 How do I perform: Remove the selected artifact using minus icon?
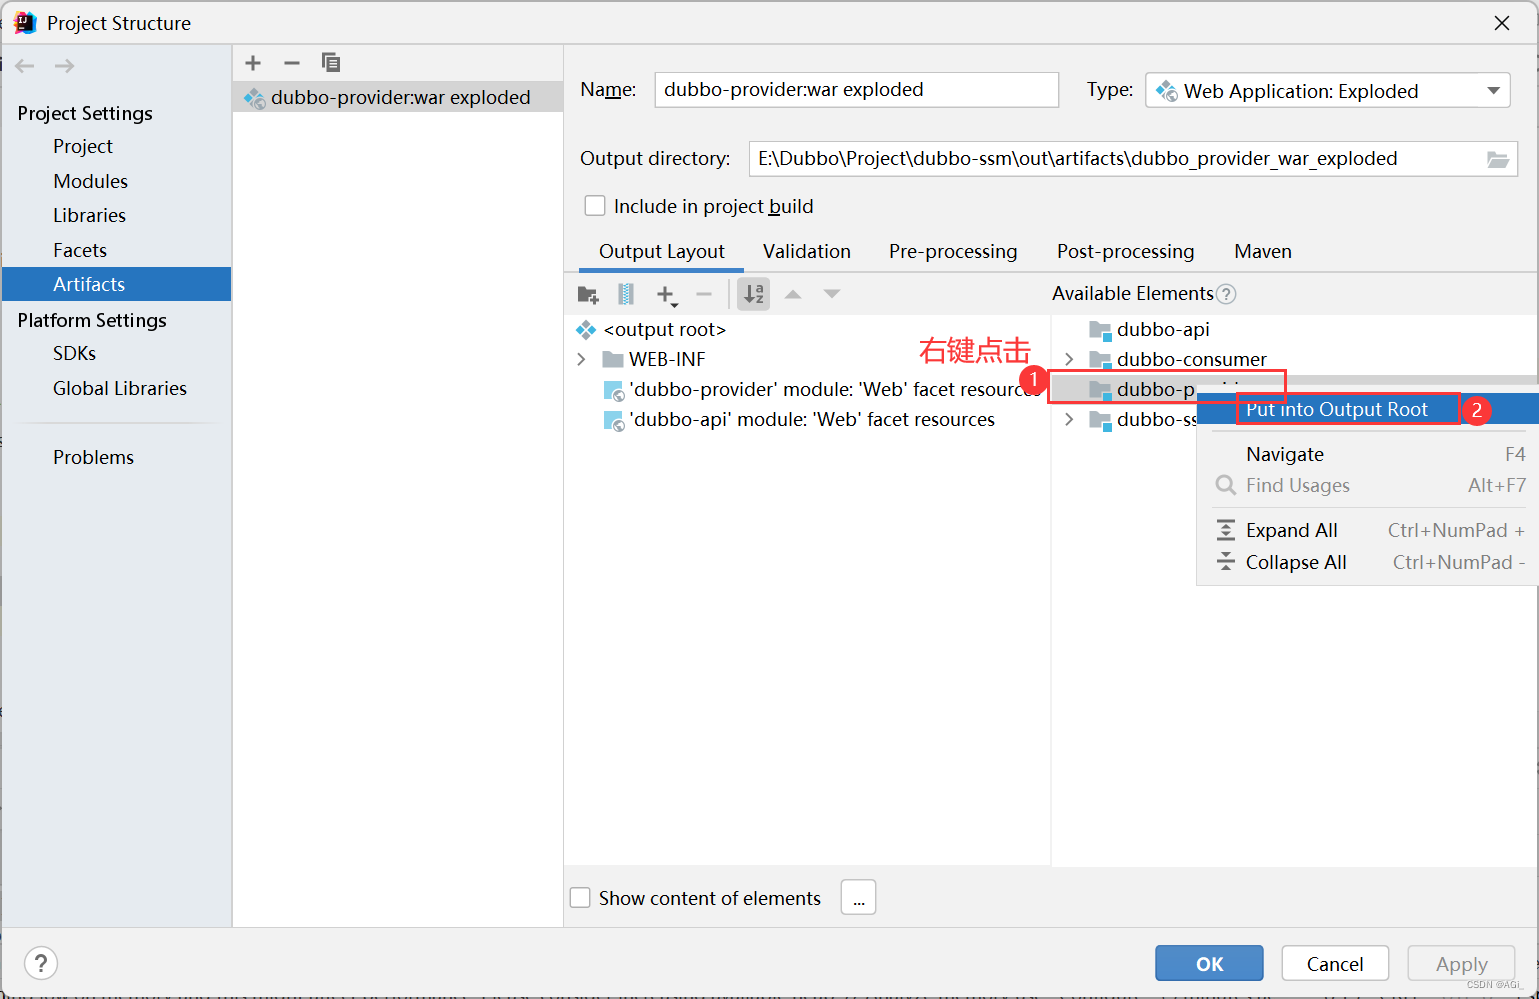coord(292,62)
